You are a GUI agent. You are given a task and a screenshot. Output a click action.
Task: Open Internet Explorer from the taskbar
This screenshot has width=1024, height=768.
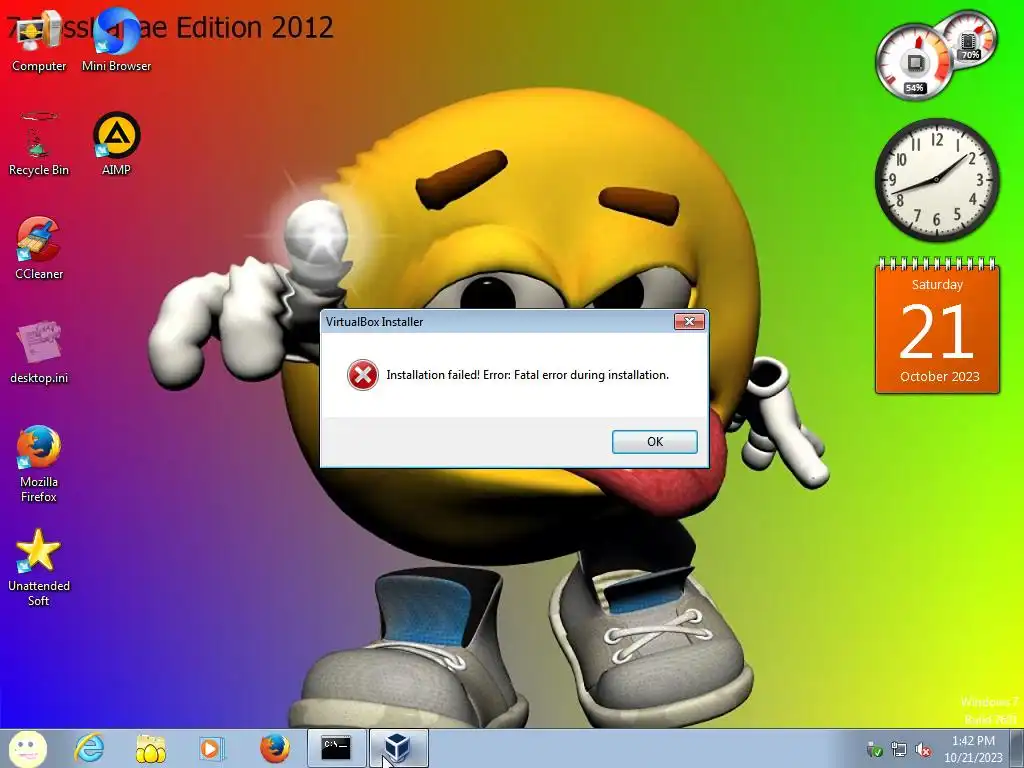pos(89,748)
